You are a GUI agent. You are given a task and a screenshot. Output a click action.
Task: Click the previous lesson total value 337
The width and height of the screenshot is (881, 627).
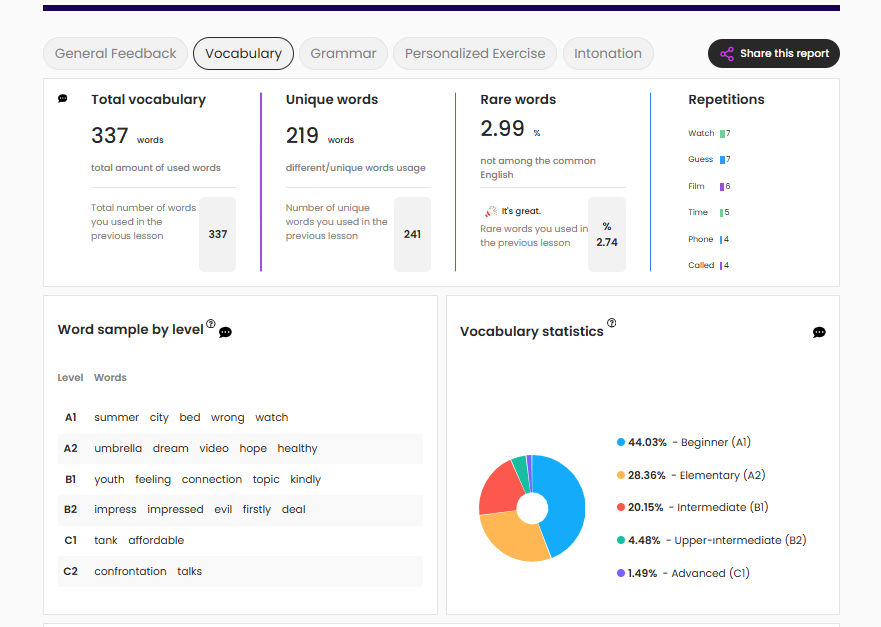point(218,234)
